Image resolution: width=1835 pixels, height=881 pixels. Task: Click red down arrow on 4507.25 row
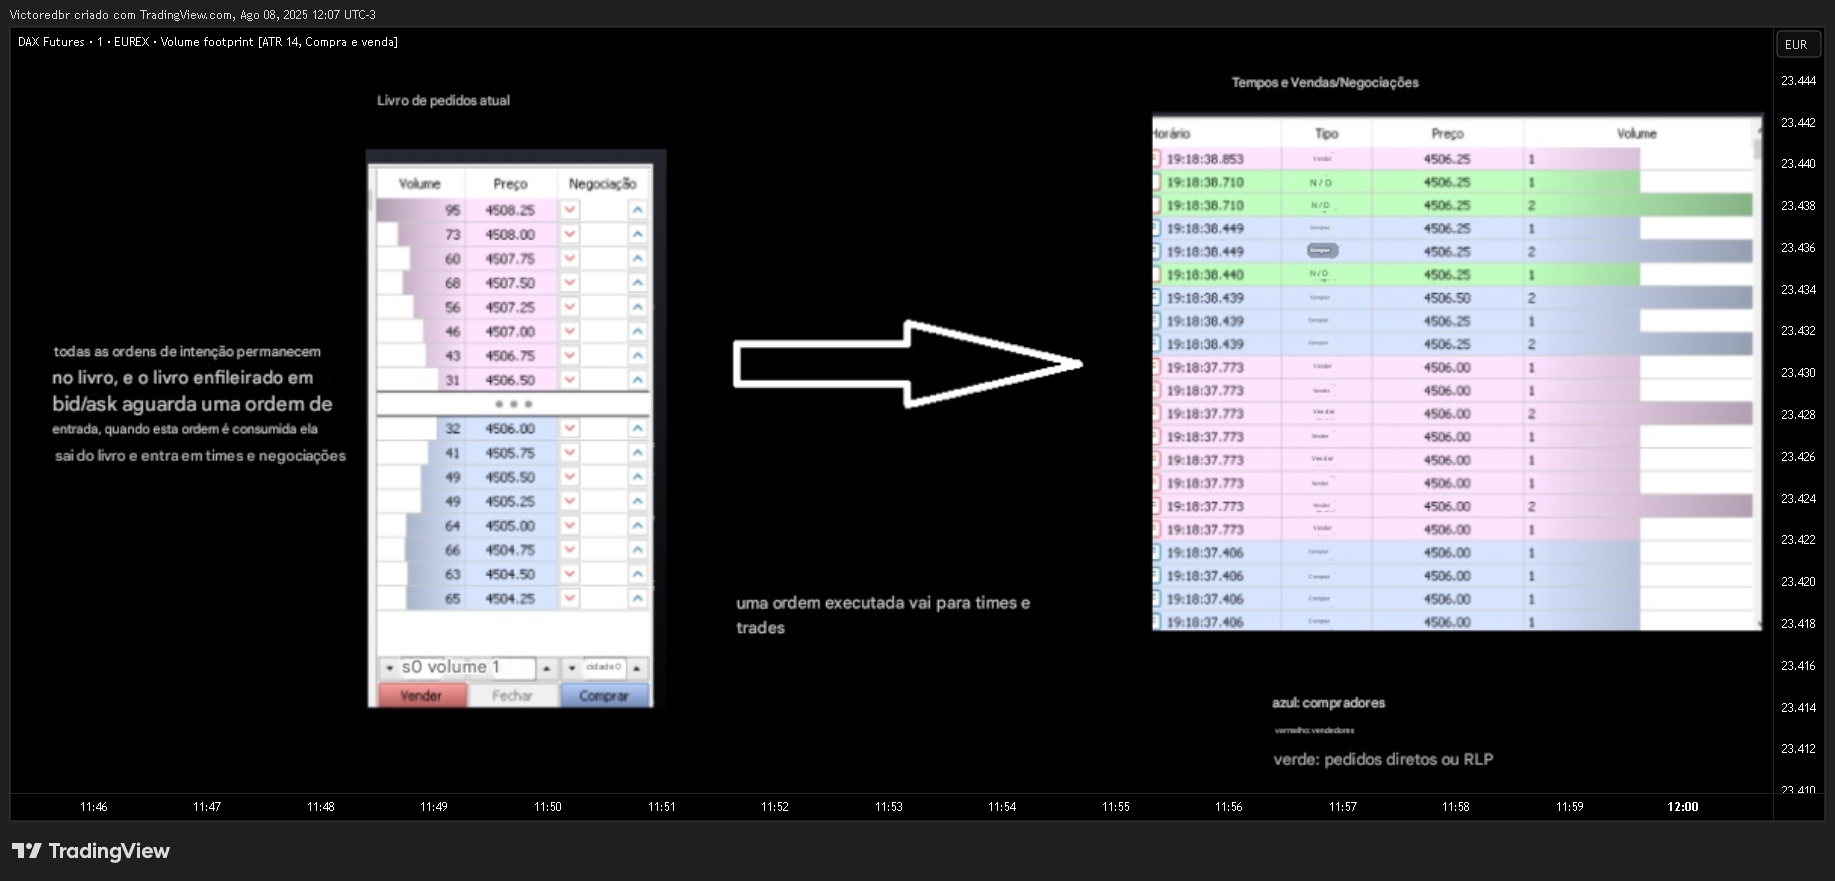(570, 307)
